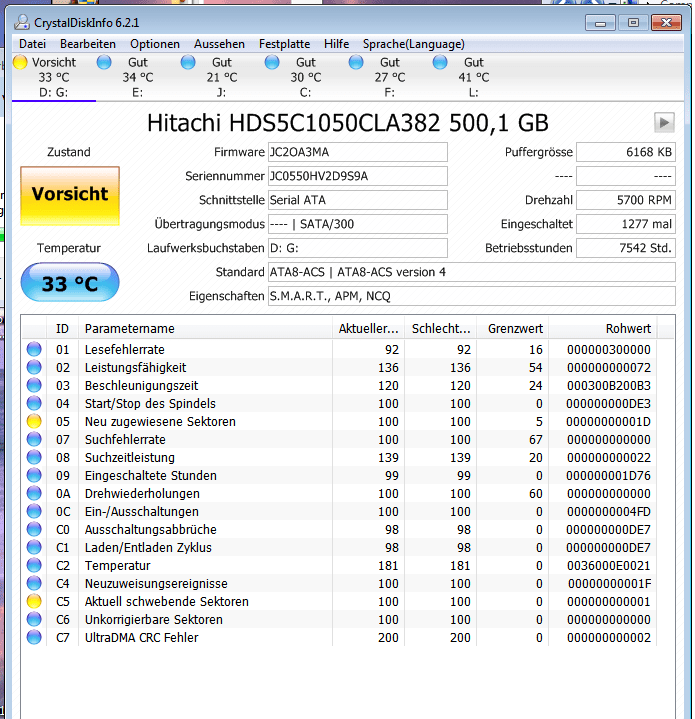Click the blue status orb for disk E:
Viewport: 695px width, 719px height.
pos(104,62)
